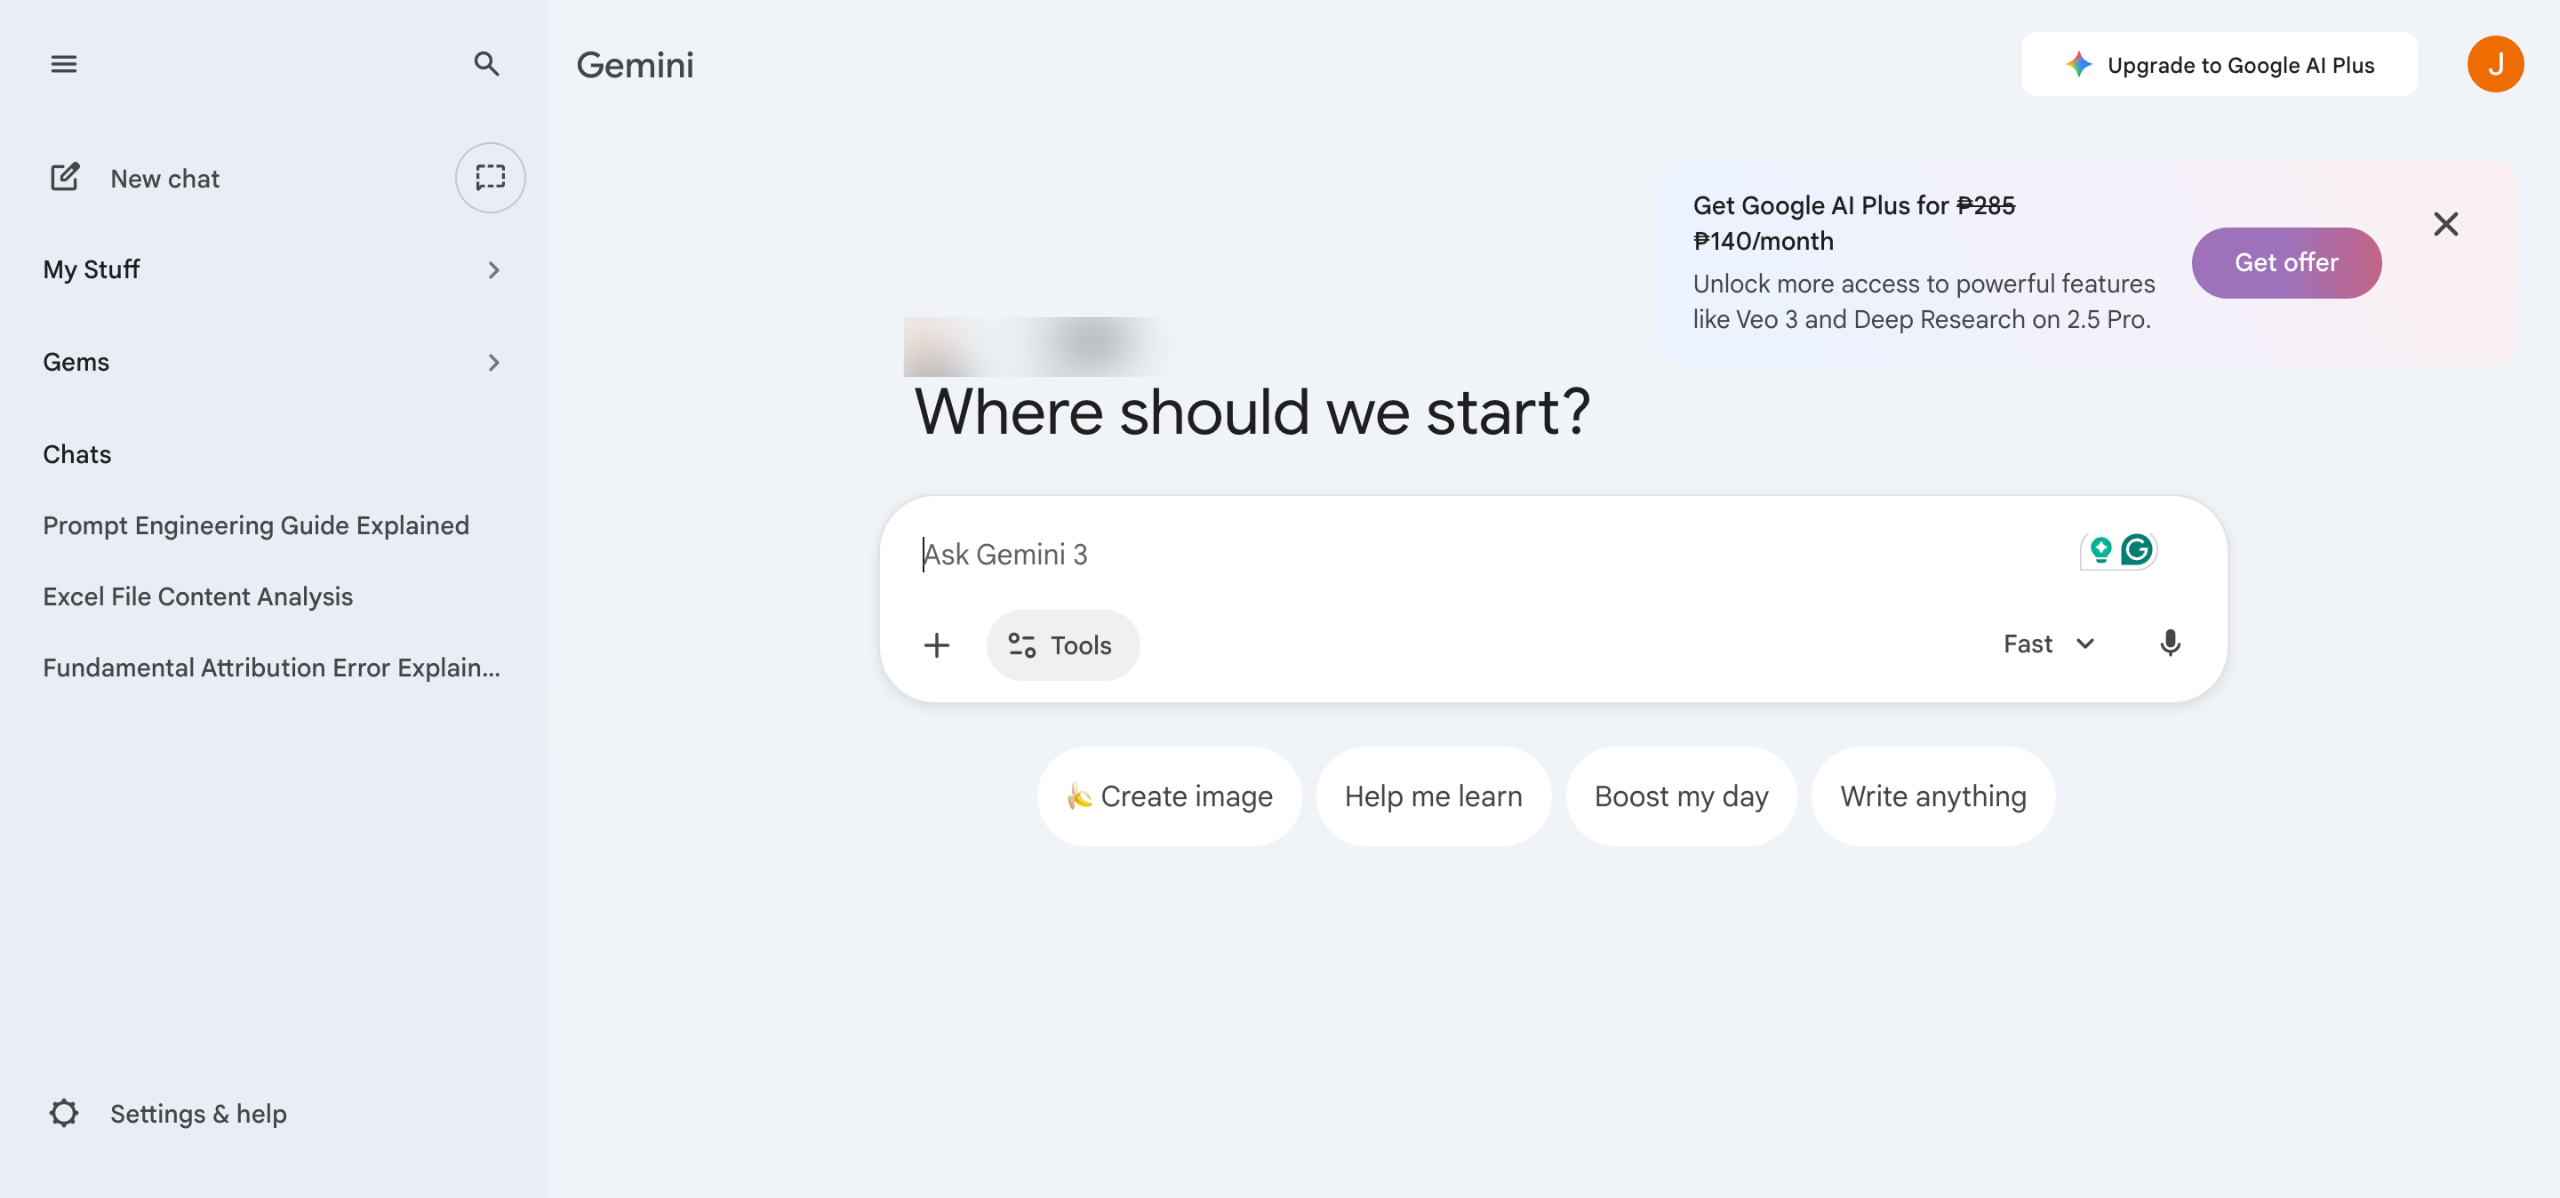Click the Ask Gemini 3 input field
2560x1198 pixels.
pyautogui.click(x=1400, y=555)
